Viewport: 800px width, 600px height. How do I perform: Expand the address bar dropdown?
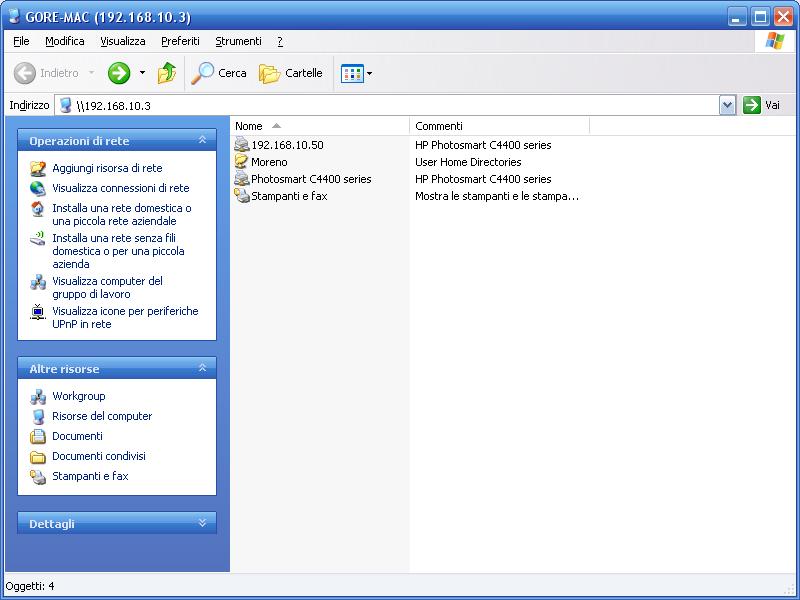coord(728,106)
